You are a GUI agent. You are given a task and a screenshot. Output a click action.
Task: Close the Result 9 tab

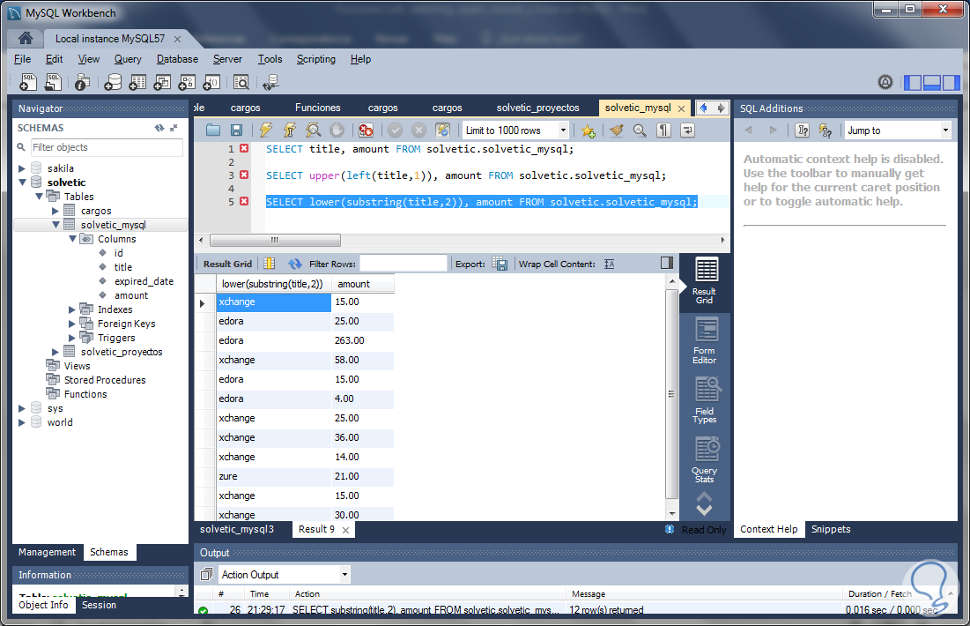(345, 530)
